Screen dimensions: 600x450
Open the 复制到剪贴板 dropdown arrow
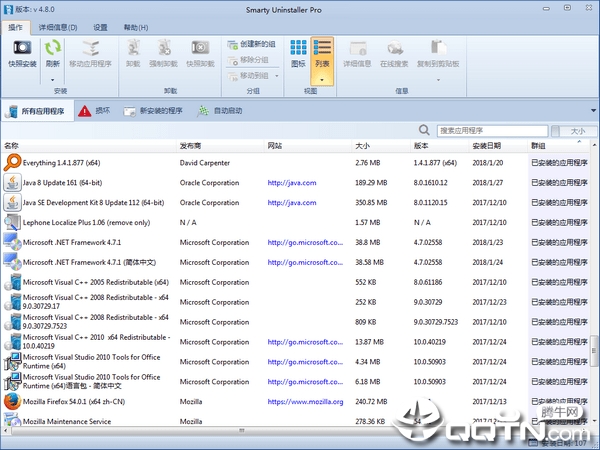tap(438, 80)
